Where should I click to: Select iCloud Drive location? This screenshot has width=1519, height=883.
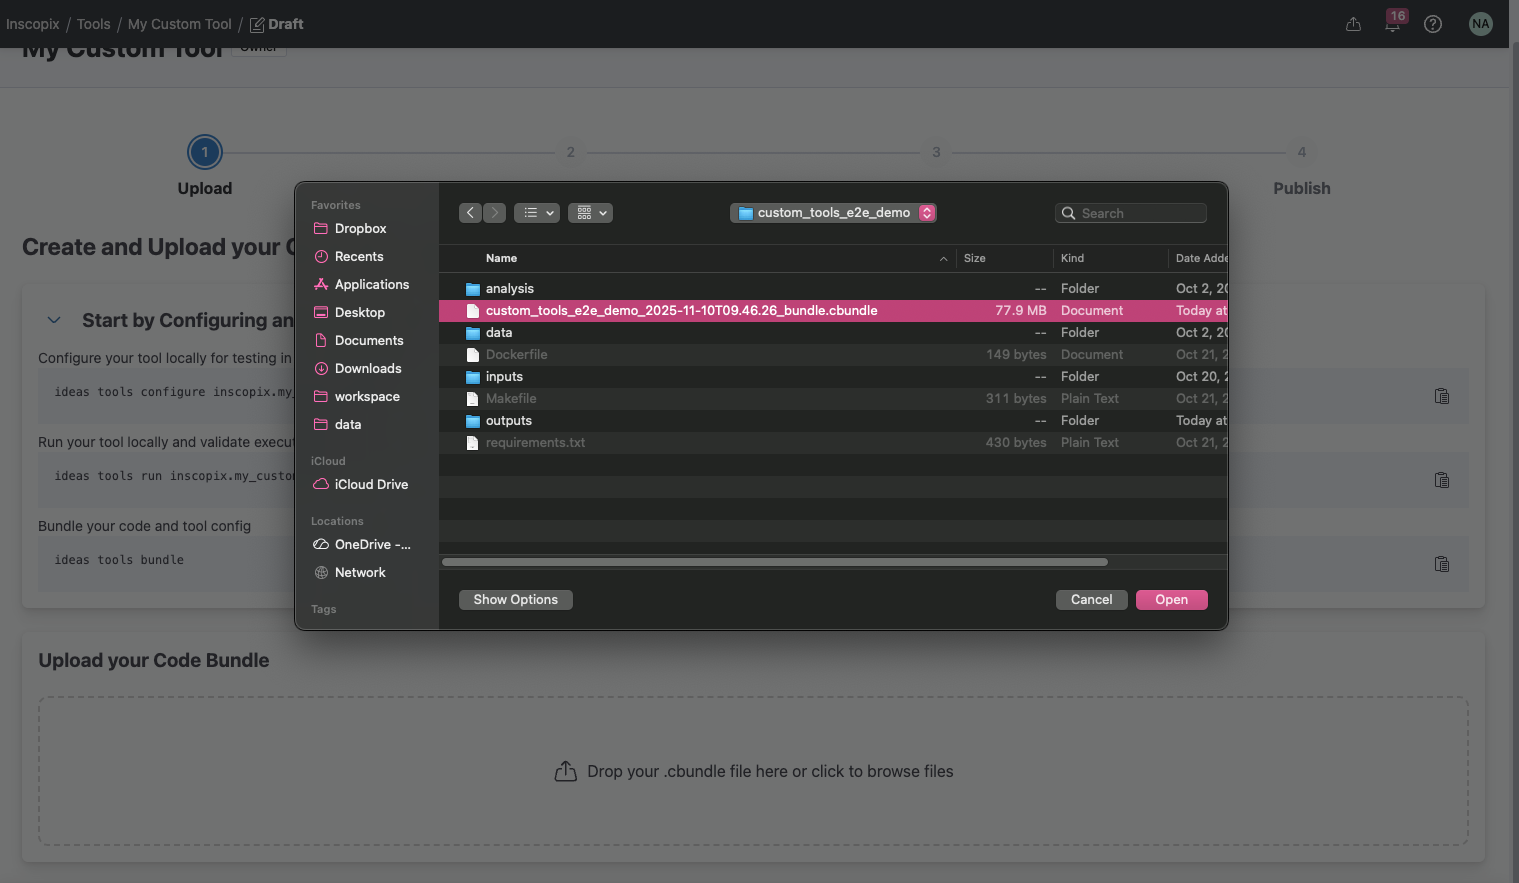(x=371, y=485)
